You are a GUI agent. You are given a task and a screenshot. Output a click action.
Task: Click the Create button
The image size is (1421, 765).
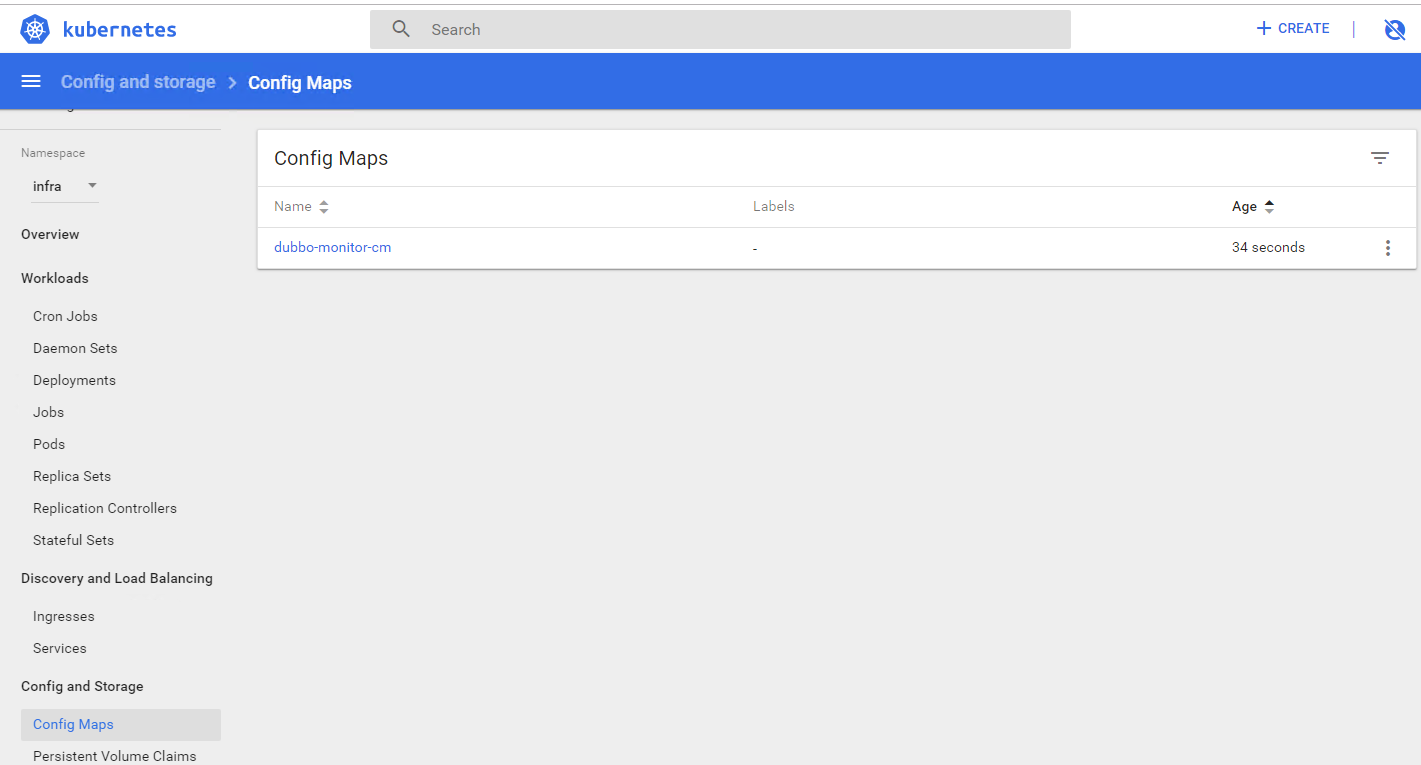[1293, 29]
